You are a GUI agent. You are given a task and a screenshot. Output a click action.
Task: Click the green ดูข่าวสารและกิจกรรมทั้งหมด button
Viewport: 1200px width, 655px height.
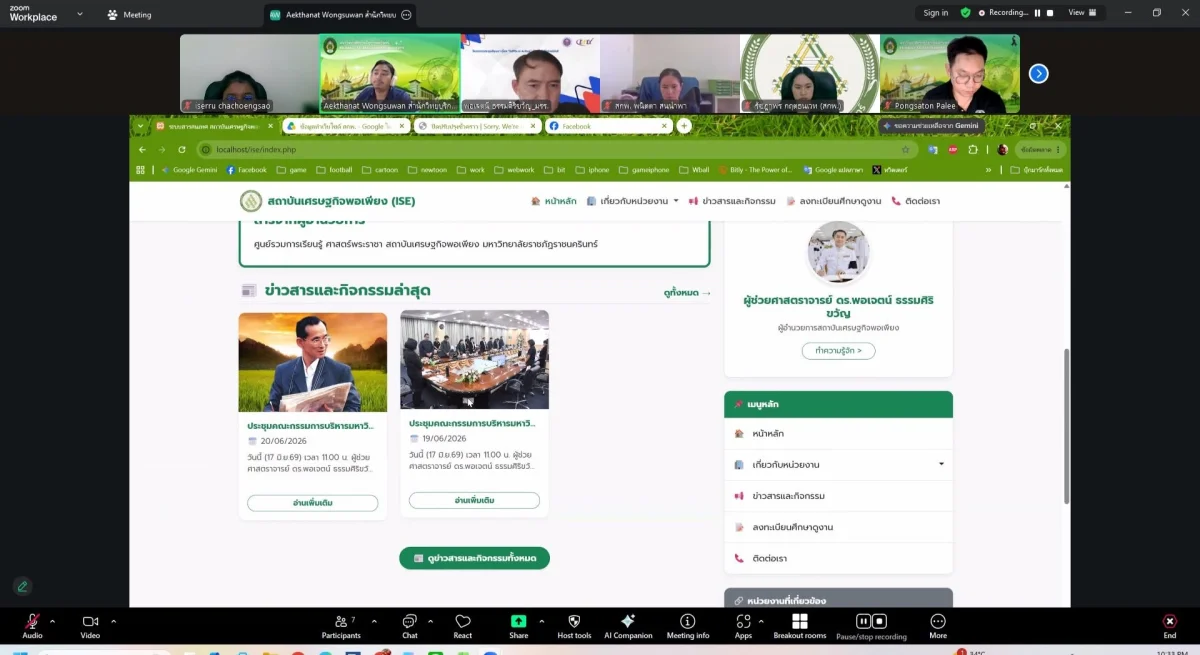tap(474, 558)
